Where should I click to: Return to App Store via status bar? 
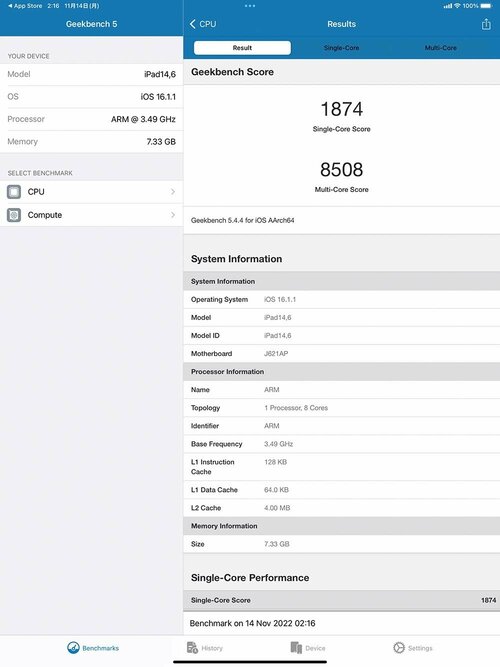coord(25,6)
